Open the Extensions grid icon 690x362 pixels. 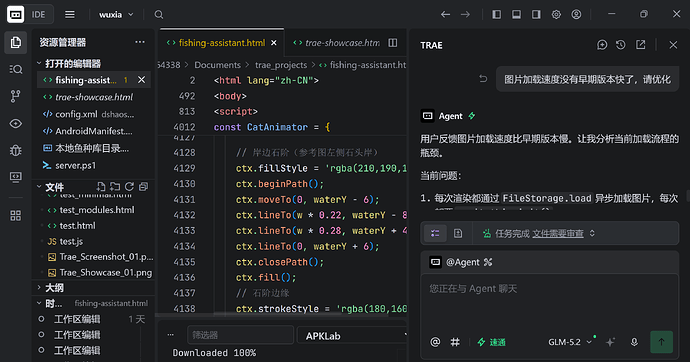click(16, 216)
